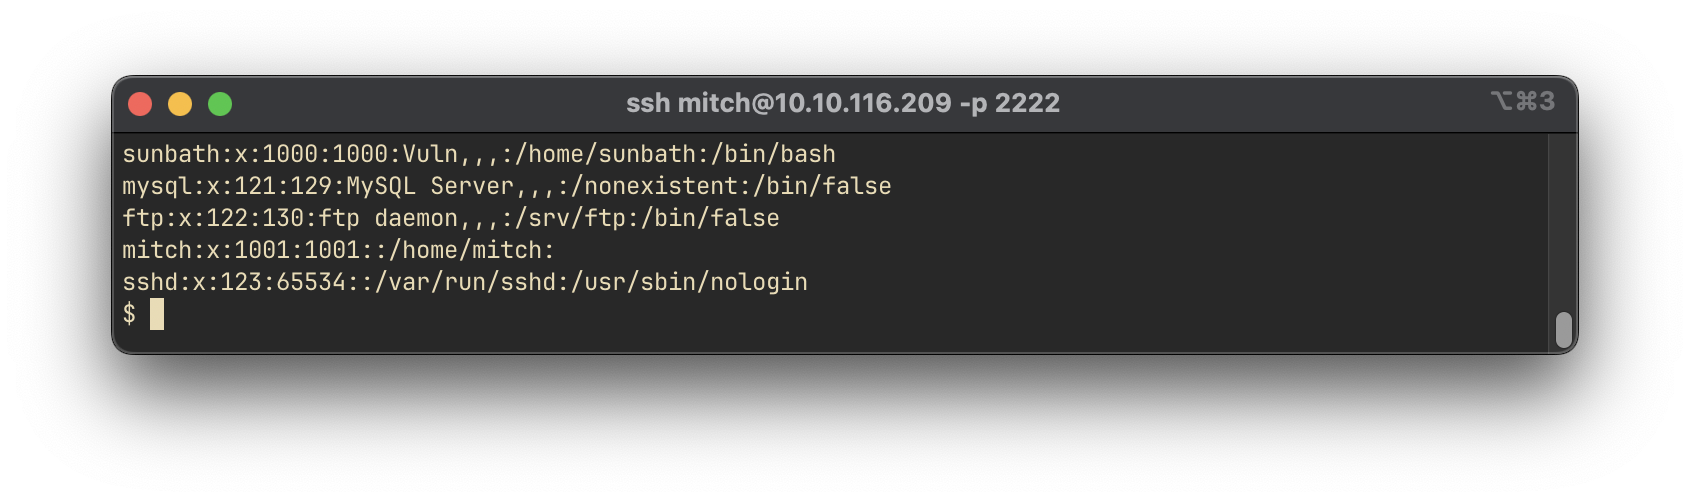1690x502 pixels.
Task: Zoom the terminal with the green button
Action: (x=220, y=104)
